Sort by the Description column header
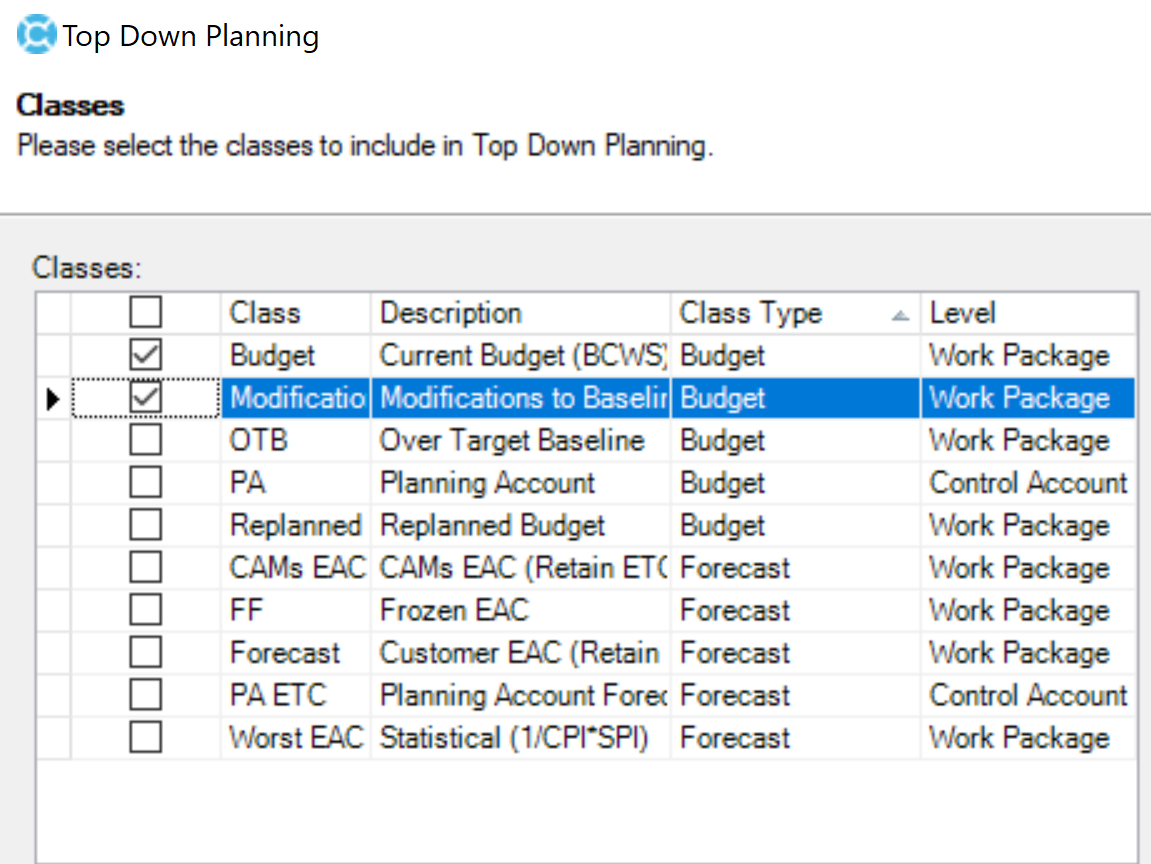 [520, 313]
